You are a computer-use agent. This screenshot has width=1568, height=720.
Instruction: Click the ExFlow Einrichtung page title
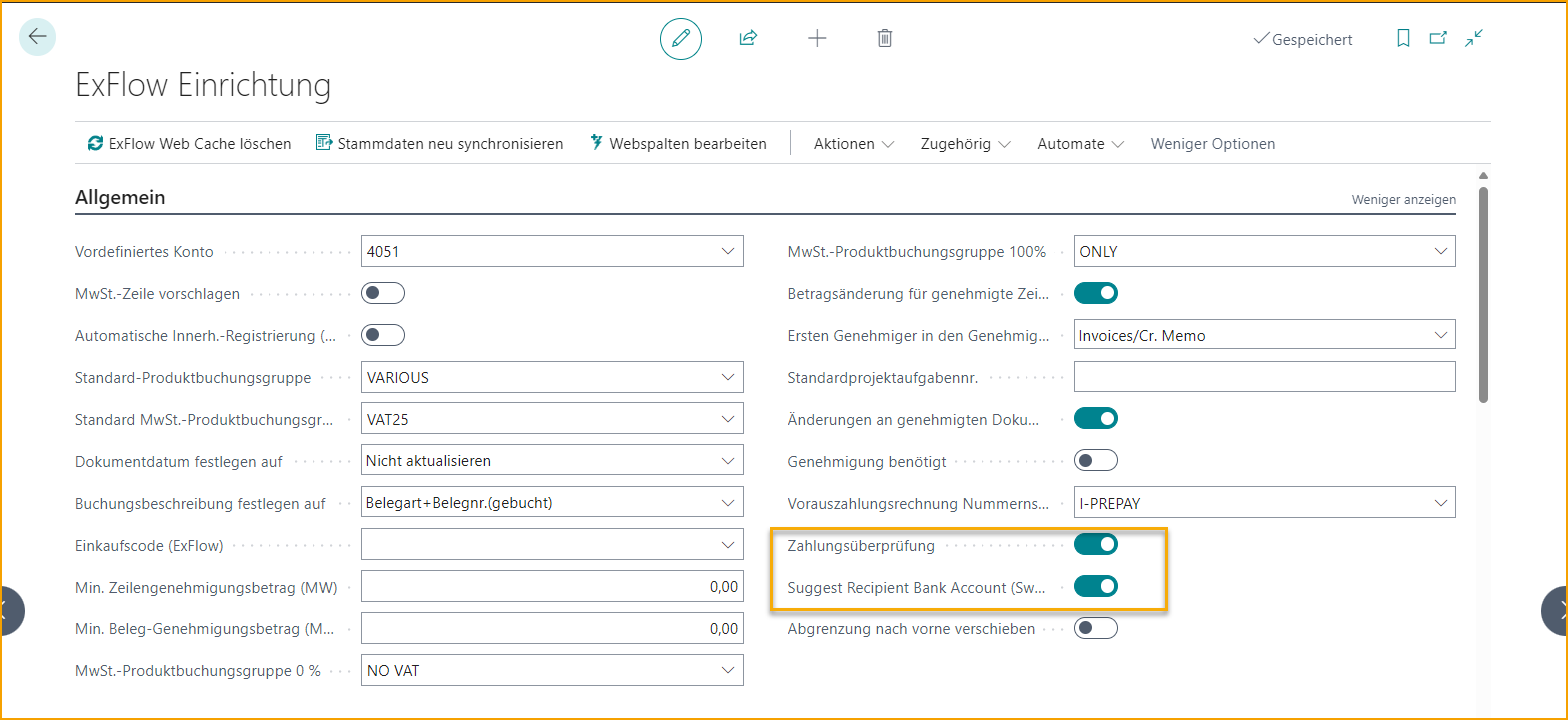click(203, 85)
